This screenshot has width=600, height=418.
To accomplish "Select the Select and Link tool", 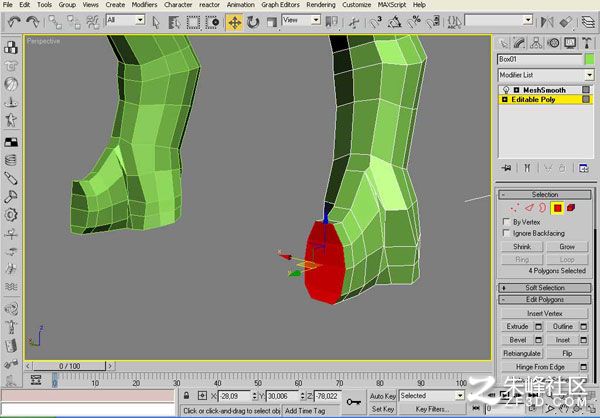I will click(55, 22).
